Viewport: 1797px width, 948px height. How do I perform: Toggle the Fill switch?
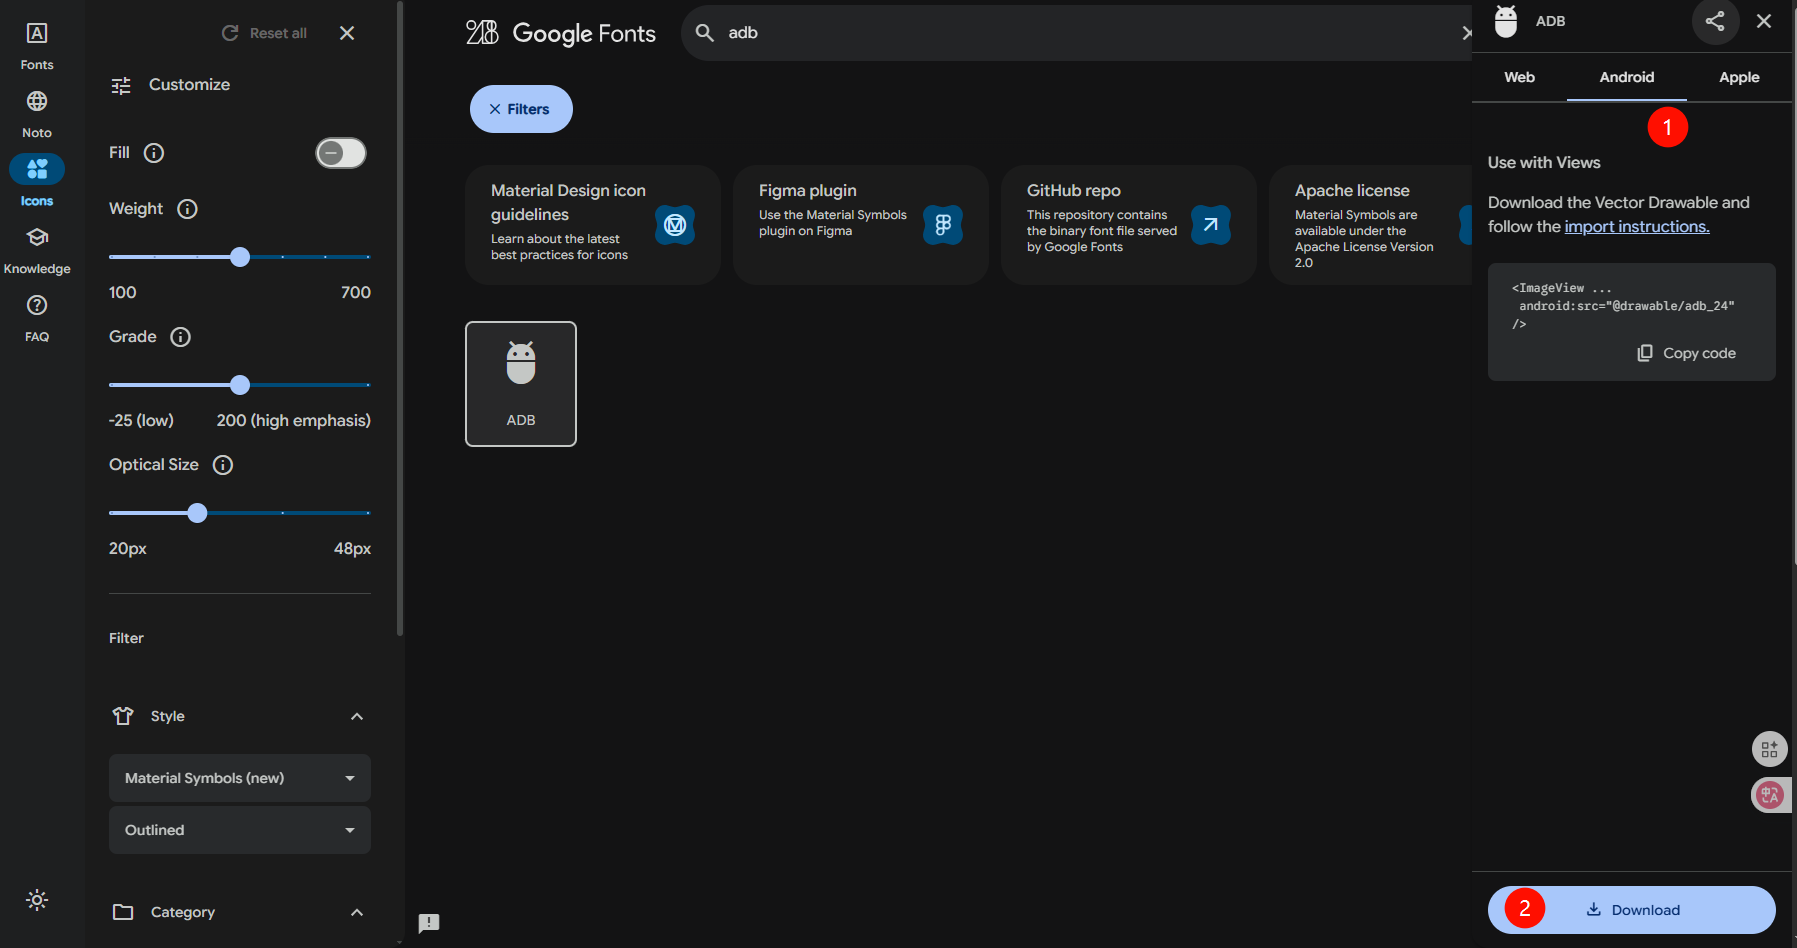coord(341,153)
